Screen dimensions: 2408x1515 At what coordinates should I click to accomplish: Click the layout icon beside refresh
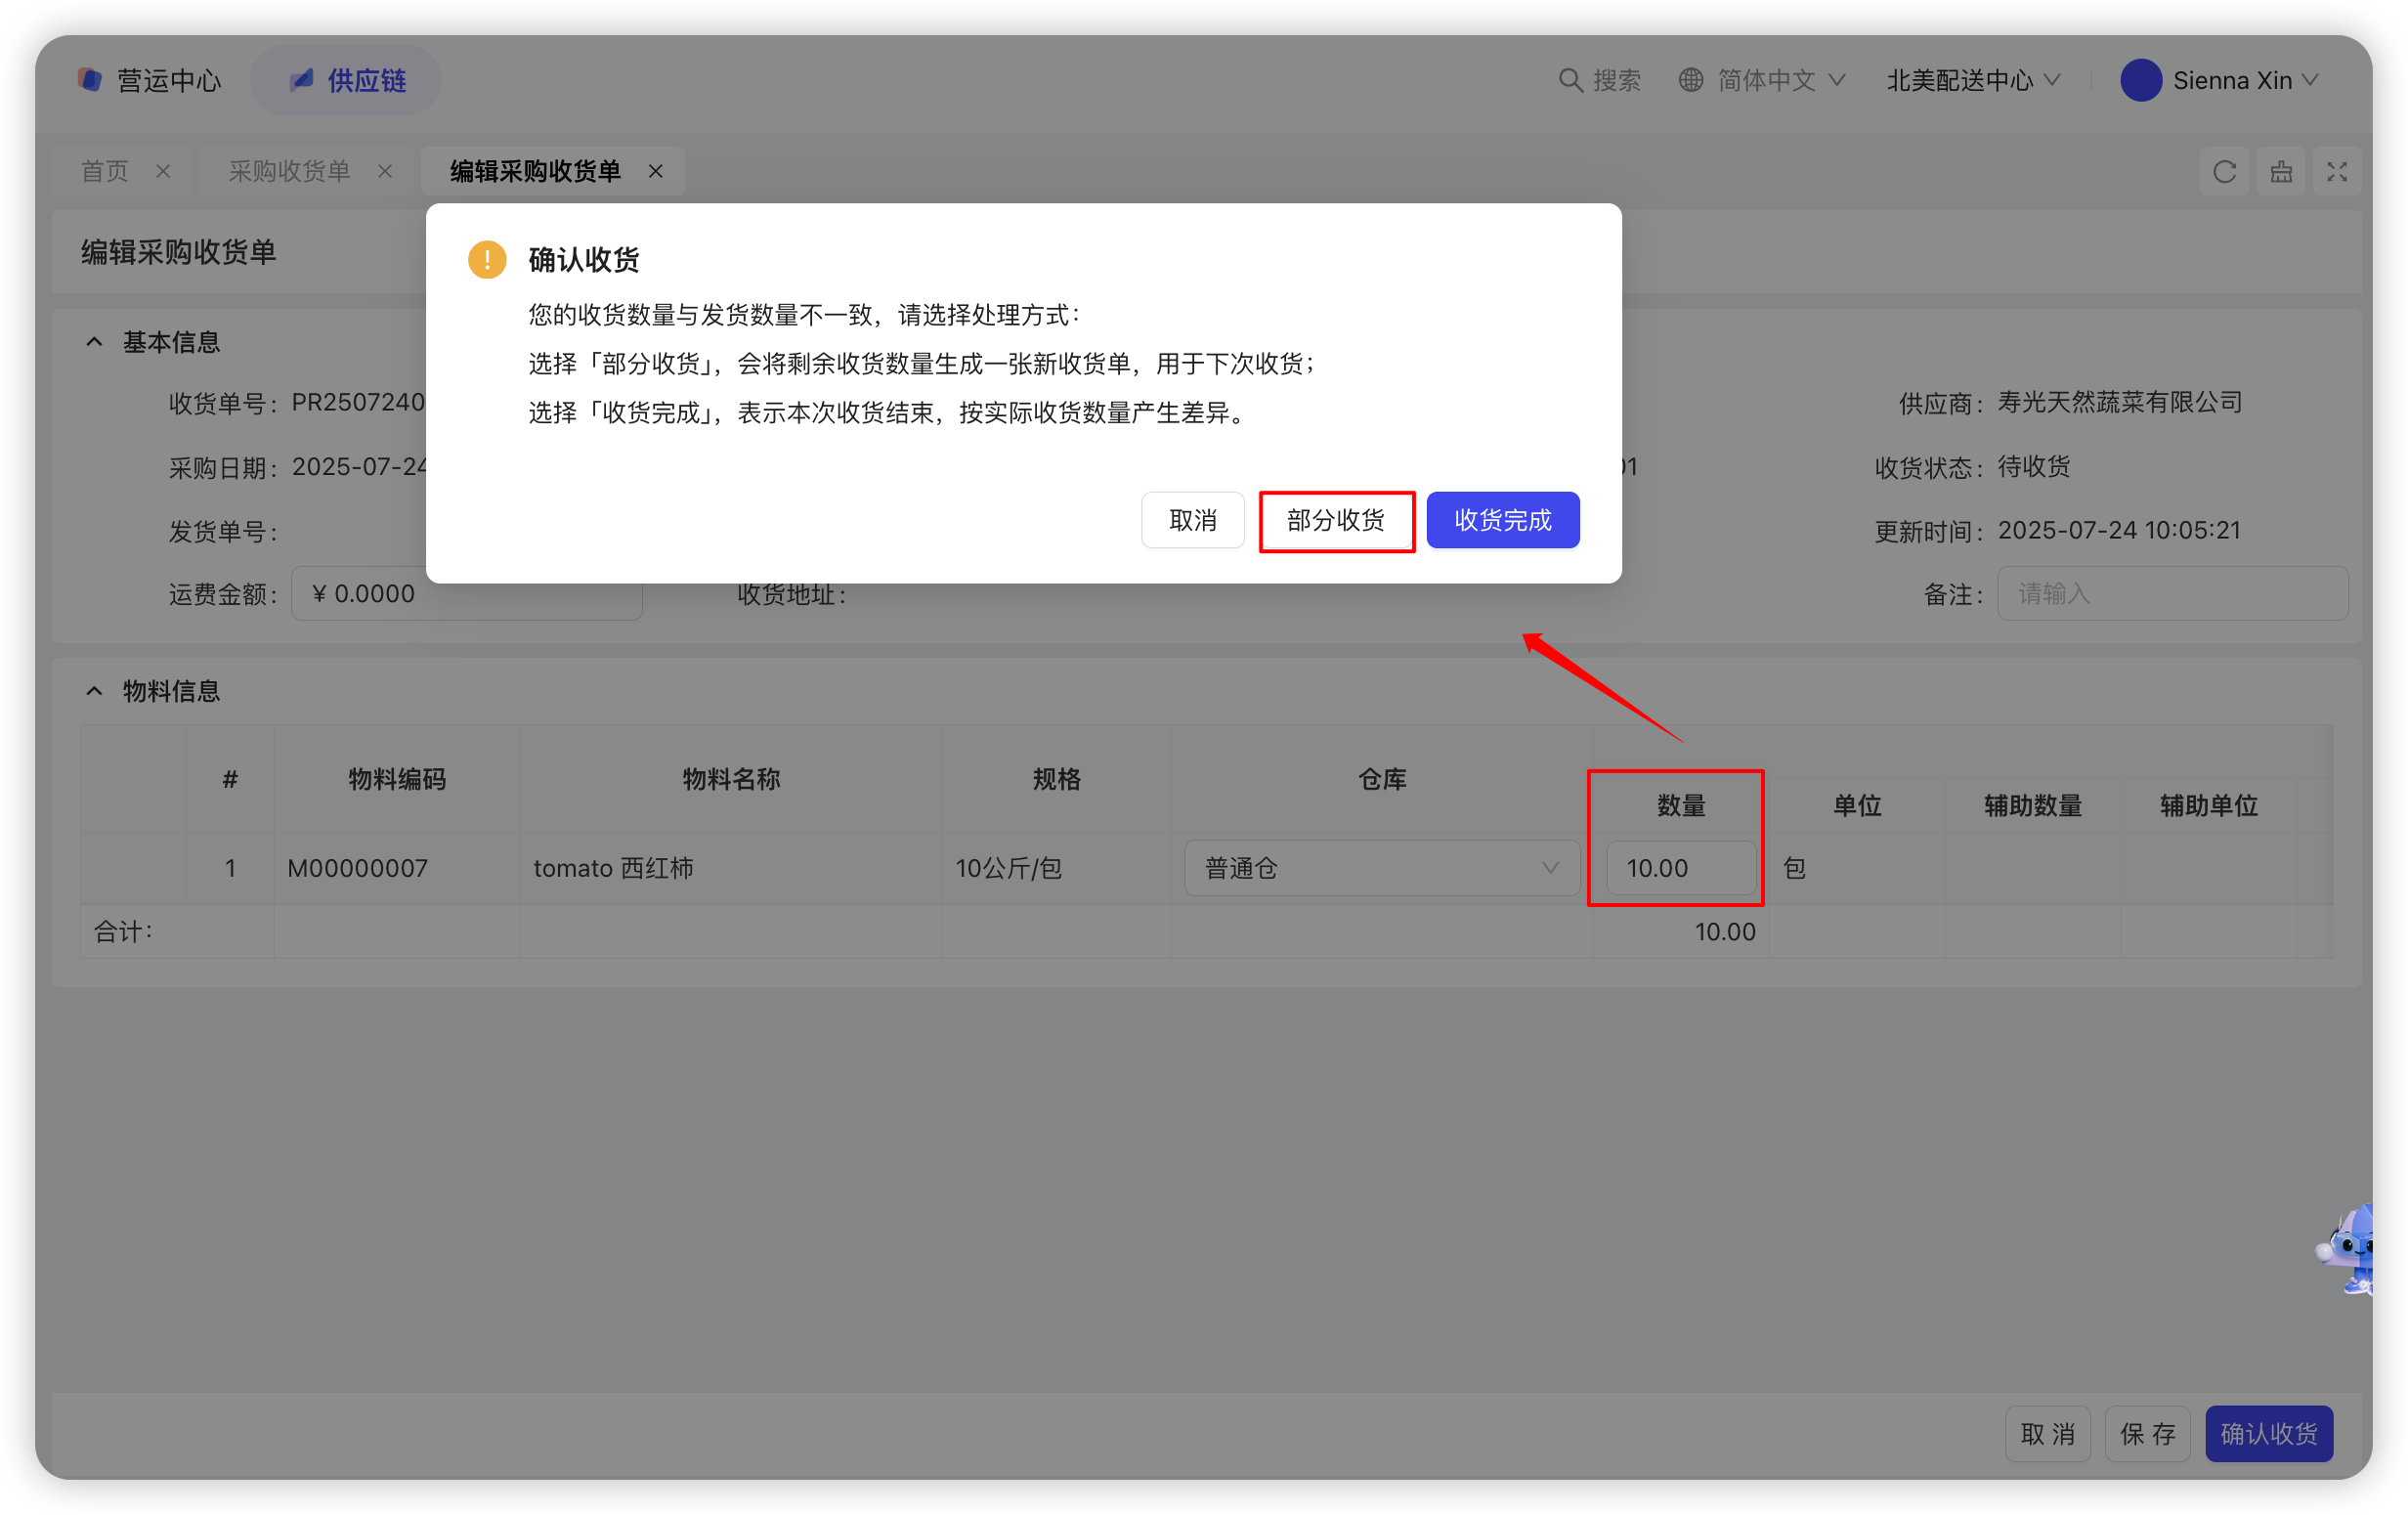click(2281, 172)
